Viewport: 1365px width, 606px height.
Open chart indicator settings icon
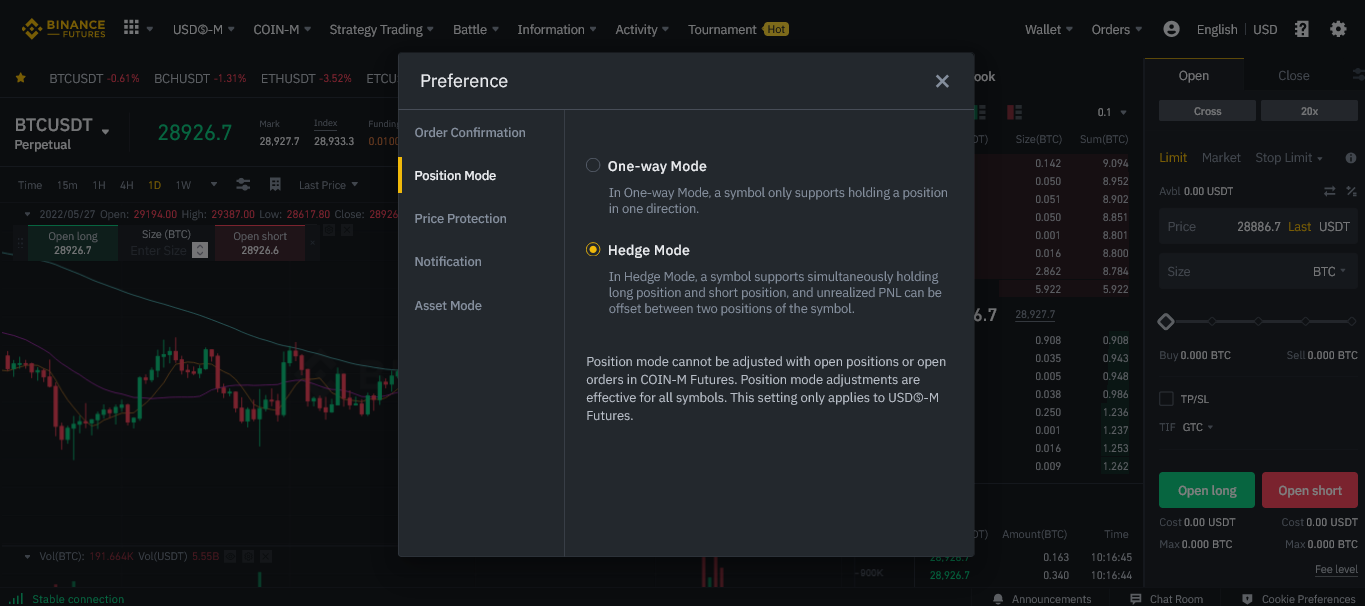click(243, 185)
